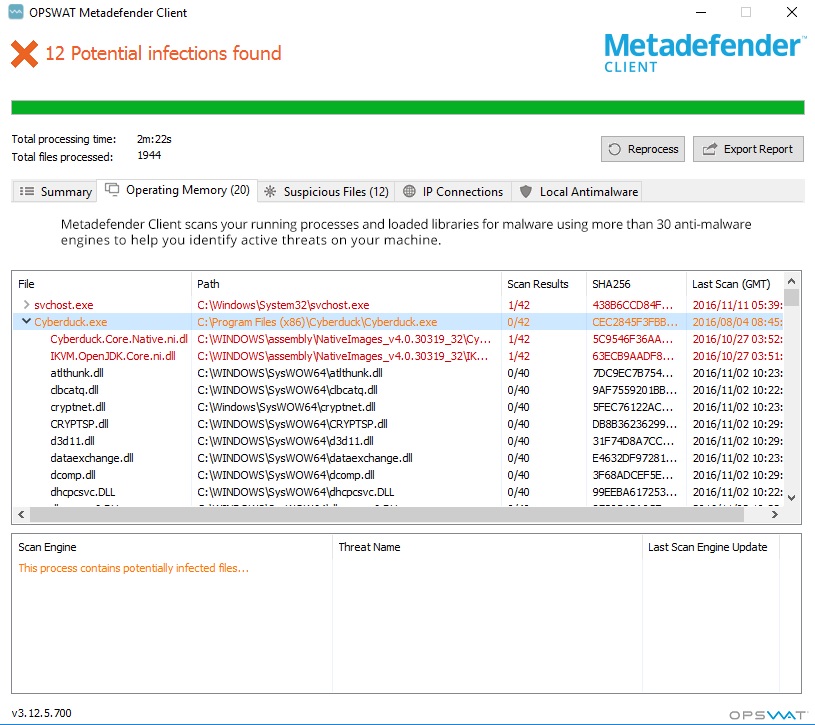The width and height of the screenshot is (815, 725).
Task: Open the IP Connections tab
Action: point(453,192)
